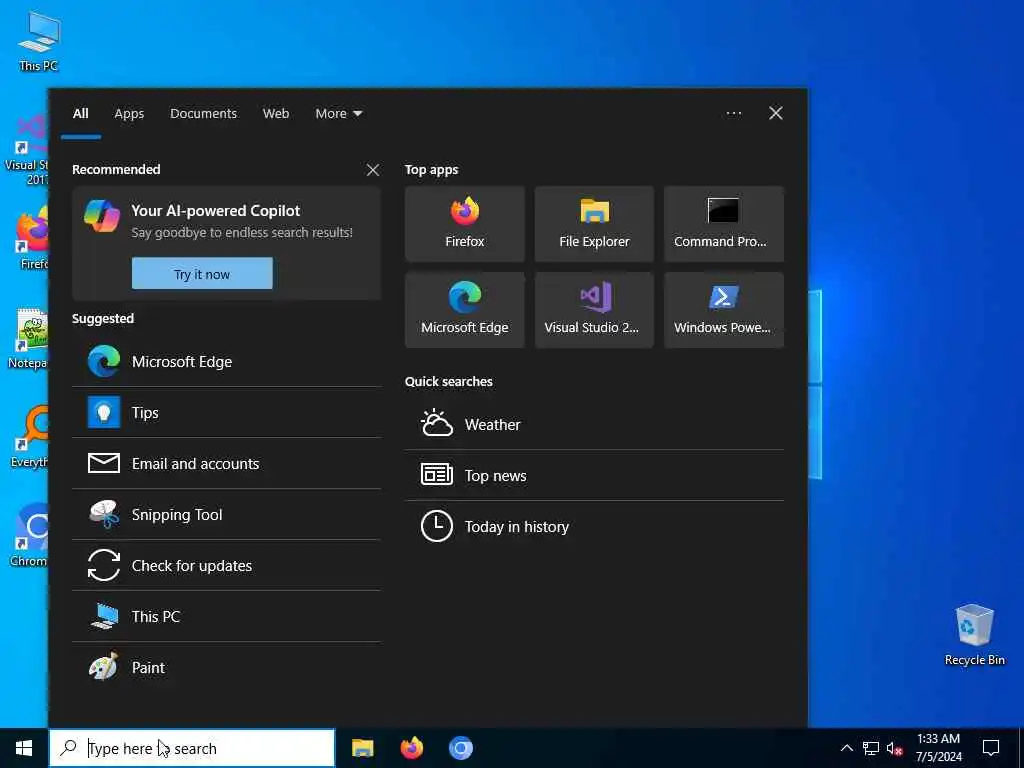
Task: Open the clock showing 1:33 AM
Action: click(x=938, y=748)
